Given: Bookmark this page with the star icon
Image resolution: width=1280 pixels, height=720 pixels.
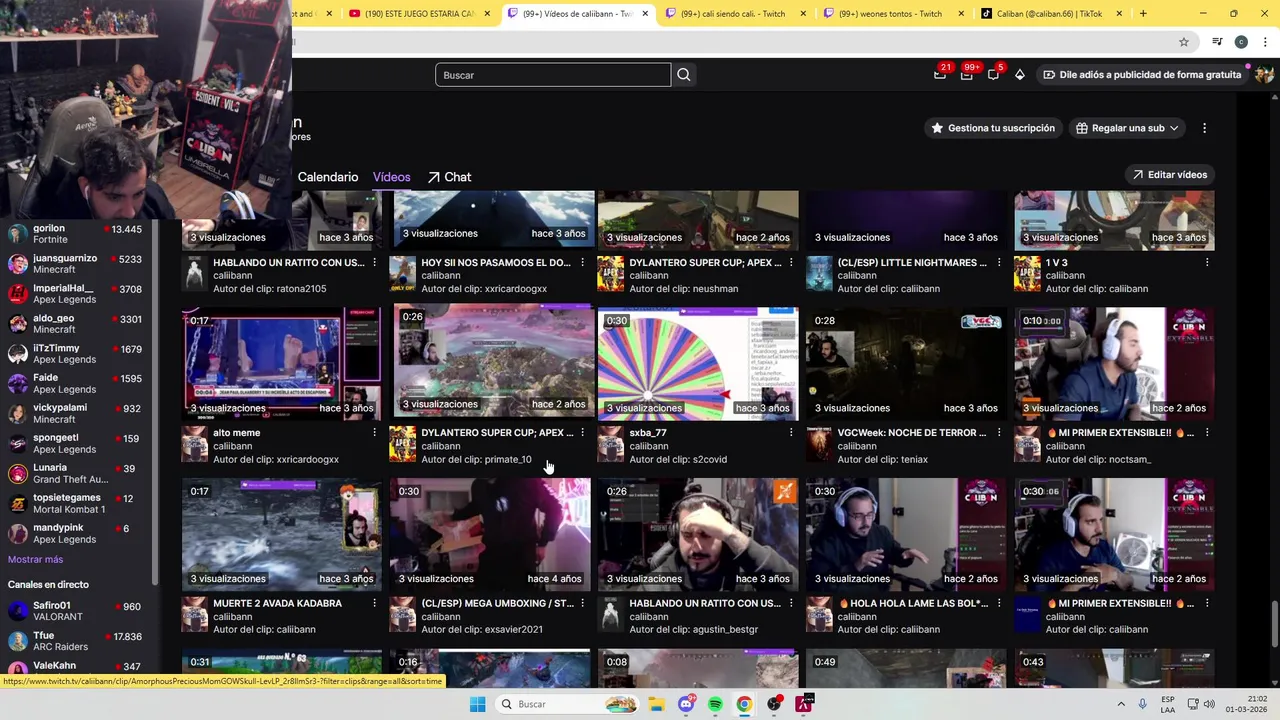Looking at the screenshot, I should [x=1184, y=42].
